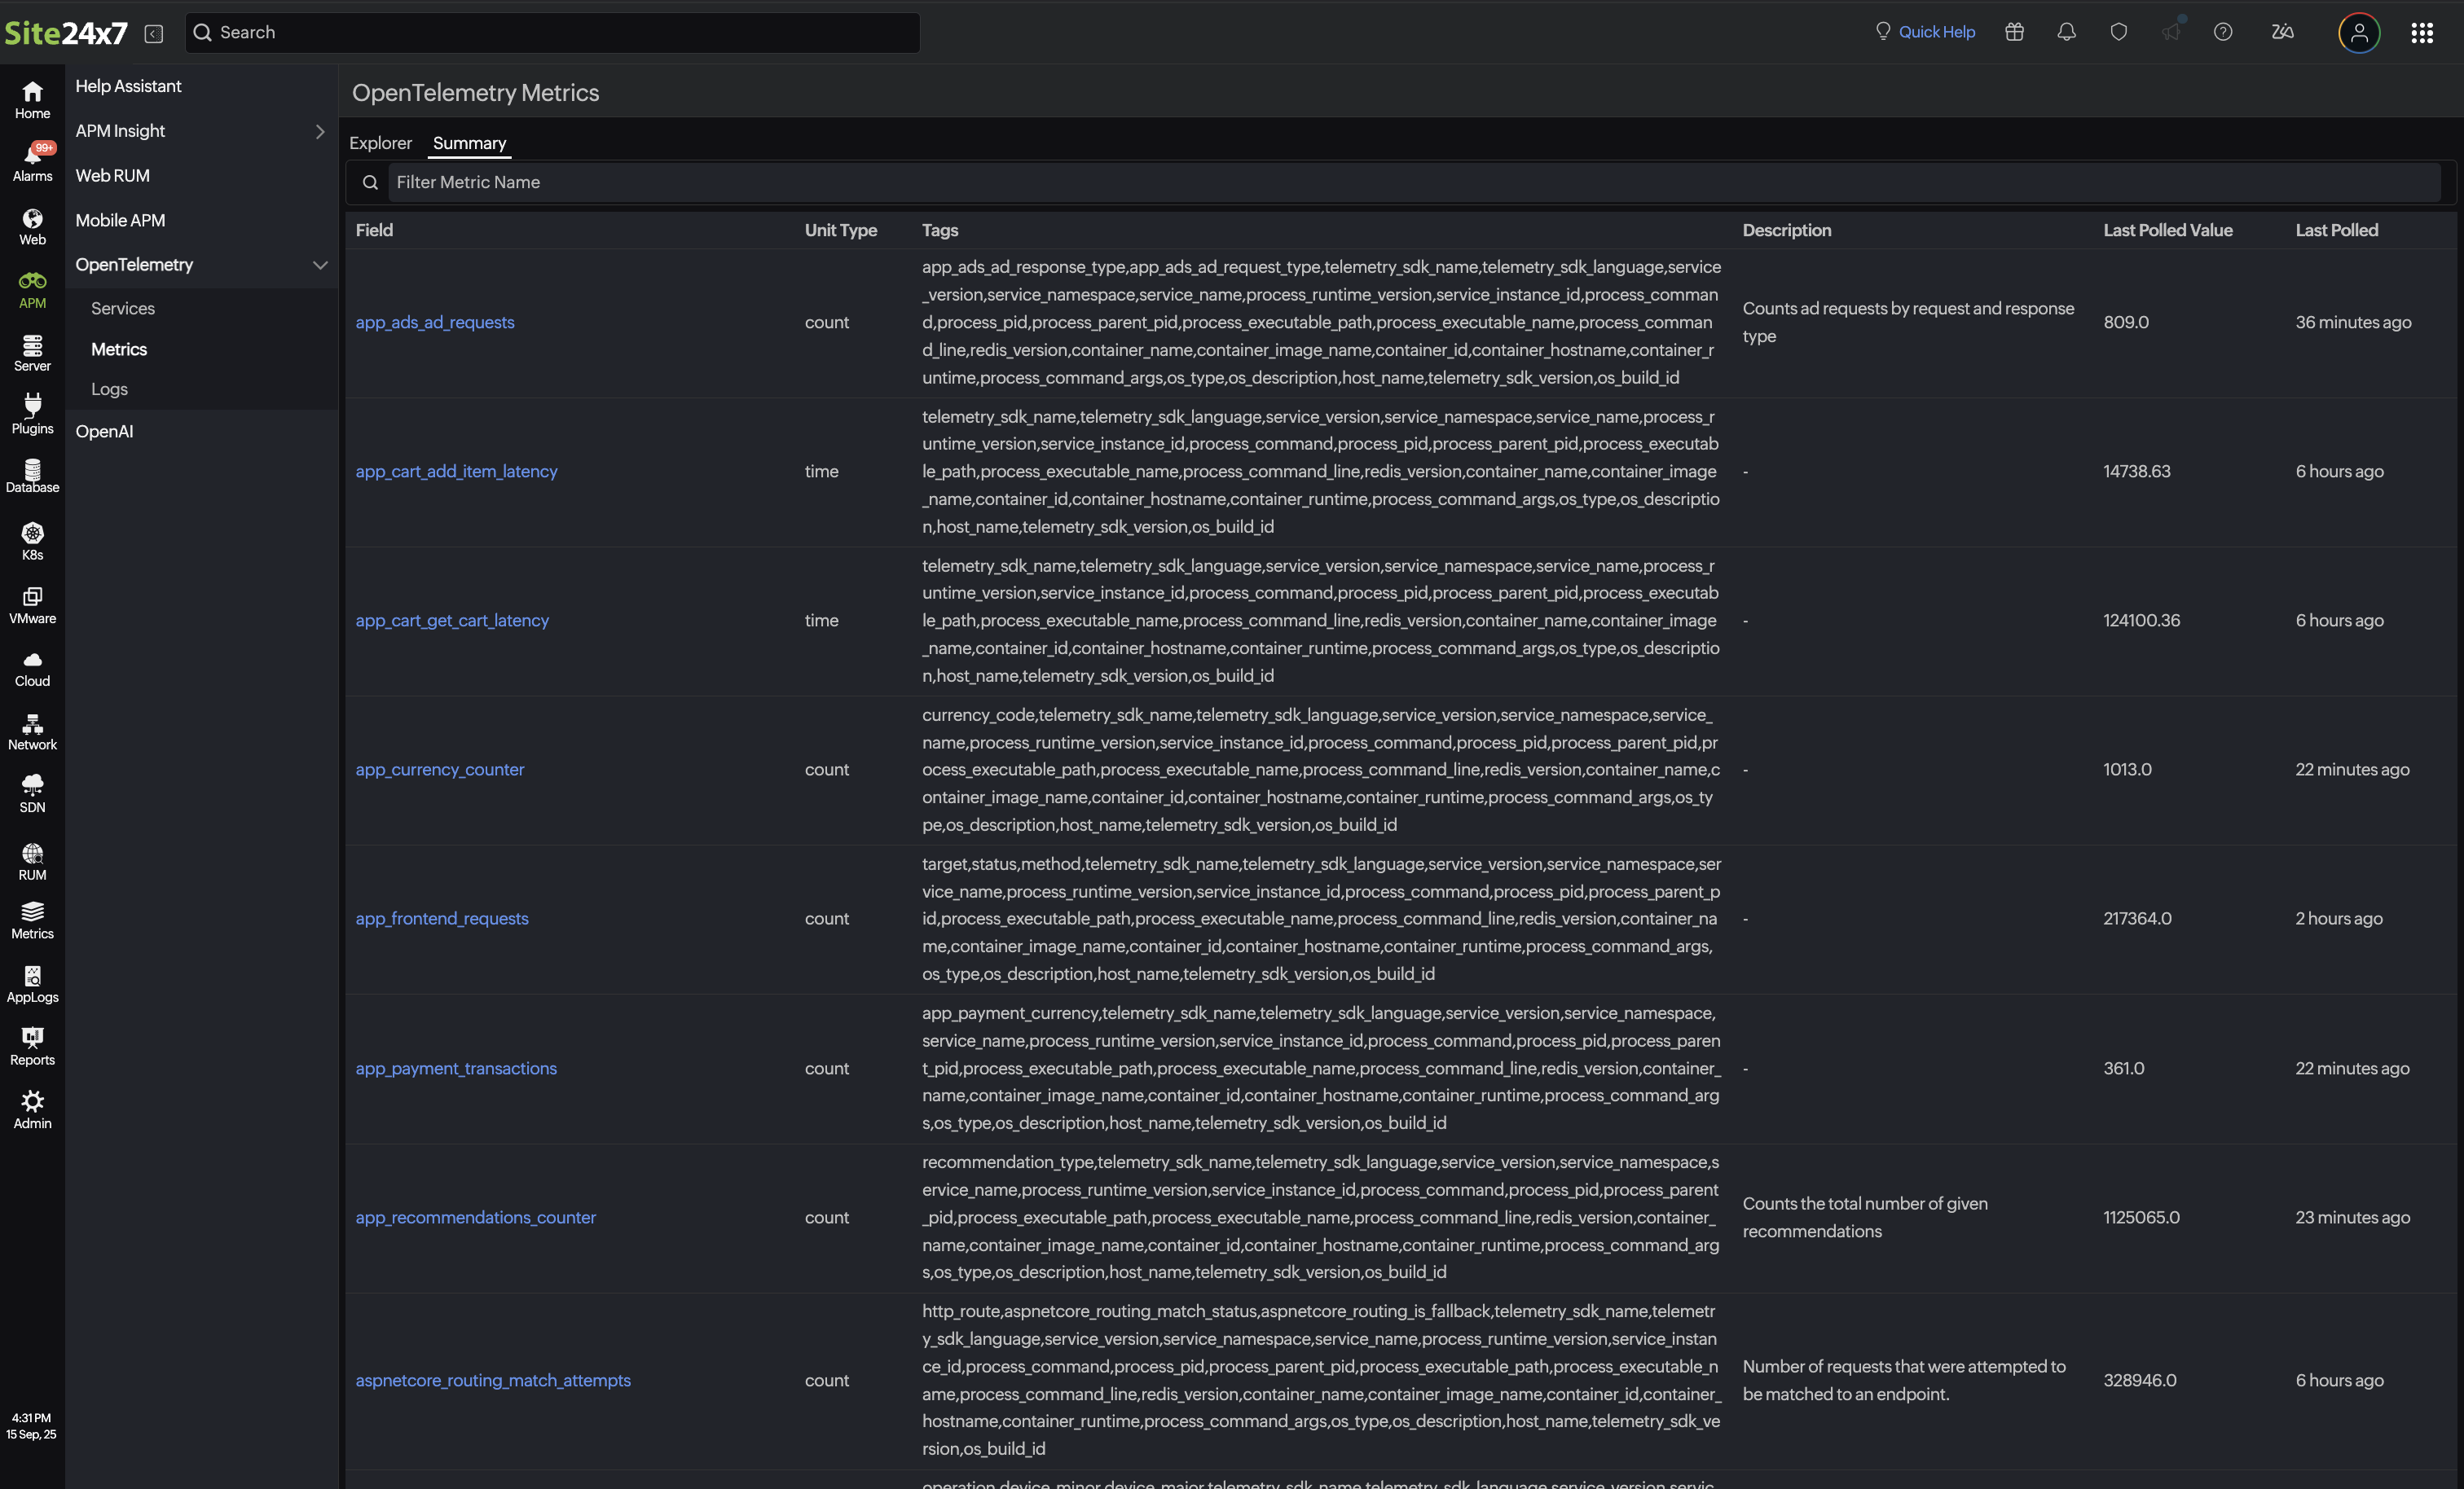Image resolution: width=2464 pixels, height=1489 pixels.
Task: Open the app_ads_ad_requests metric link
Action: pos(435,322)
